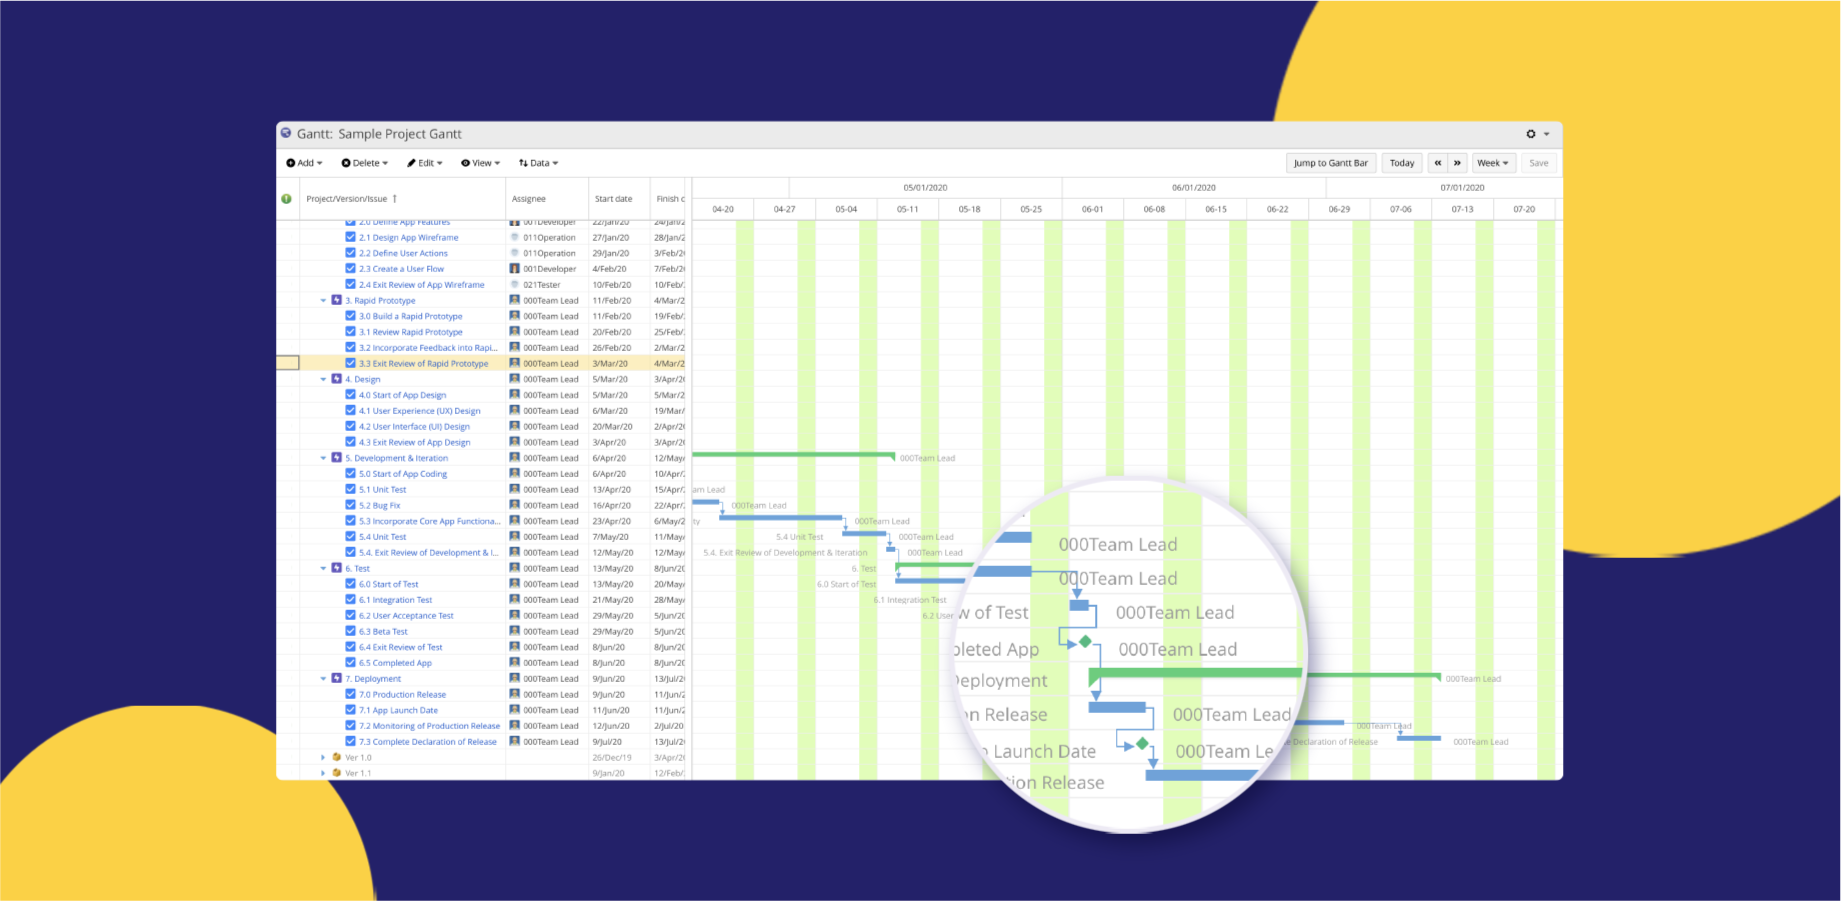Image resolution: width=1841 pixels, height=901 pixels.
Task: Go to next period with » button
Action: [1457, 163]
